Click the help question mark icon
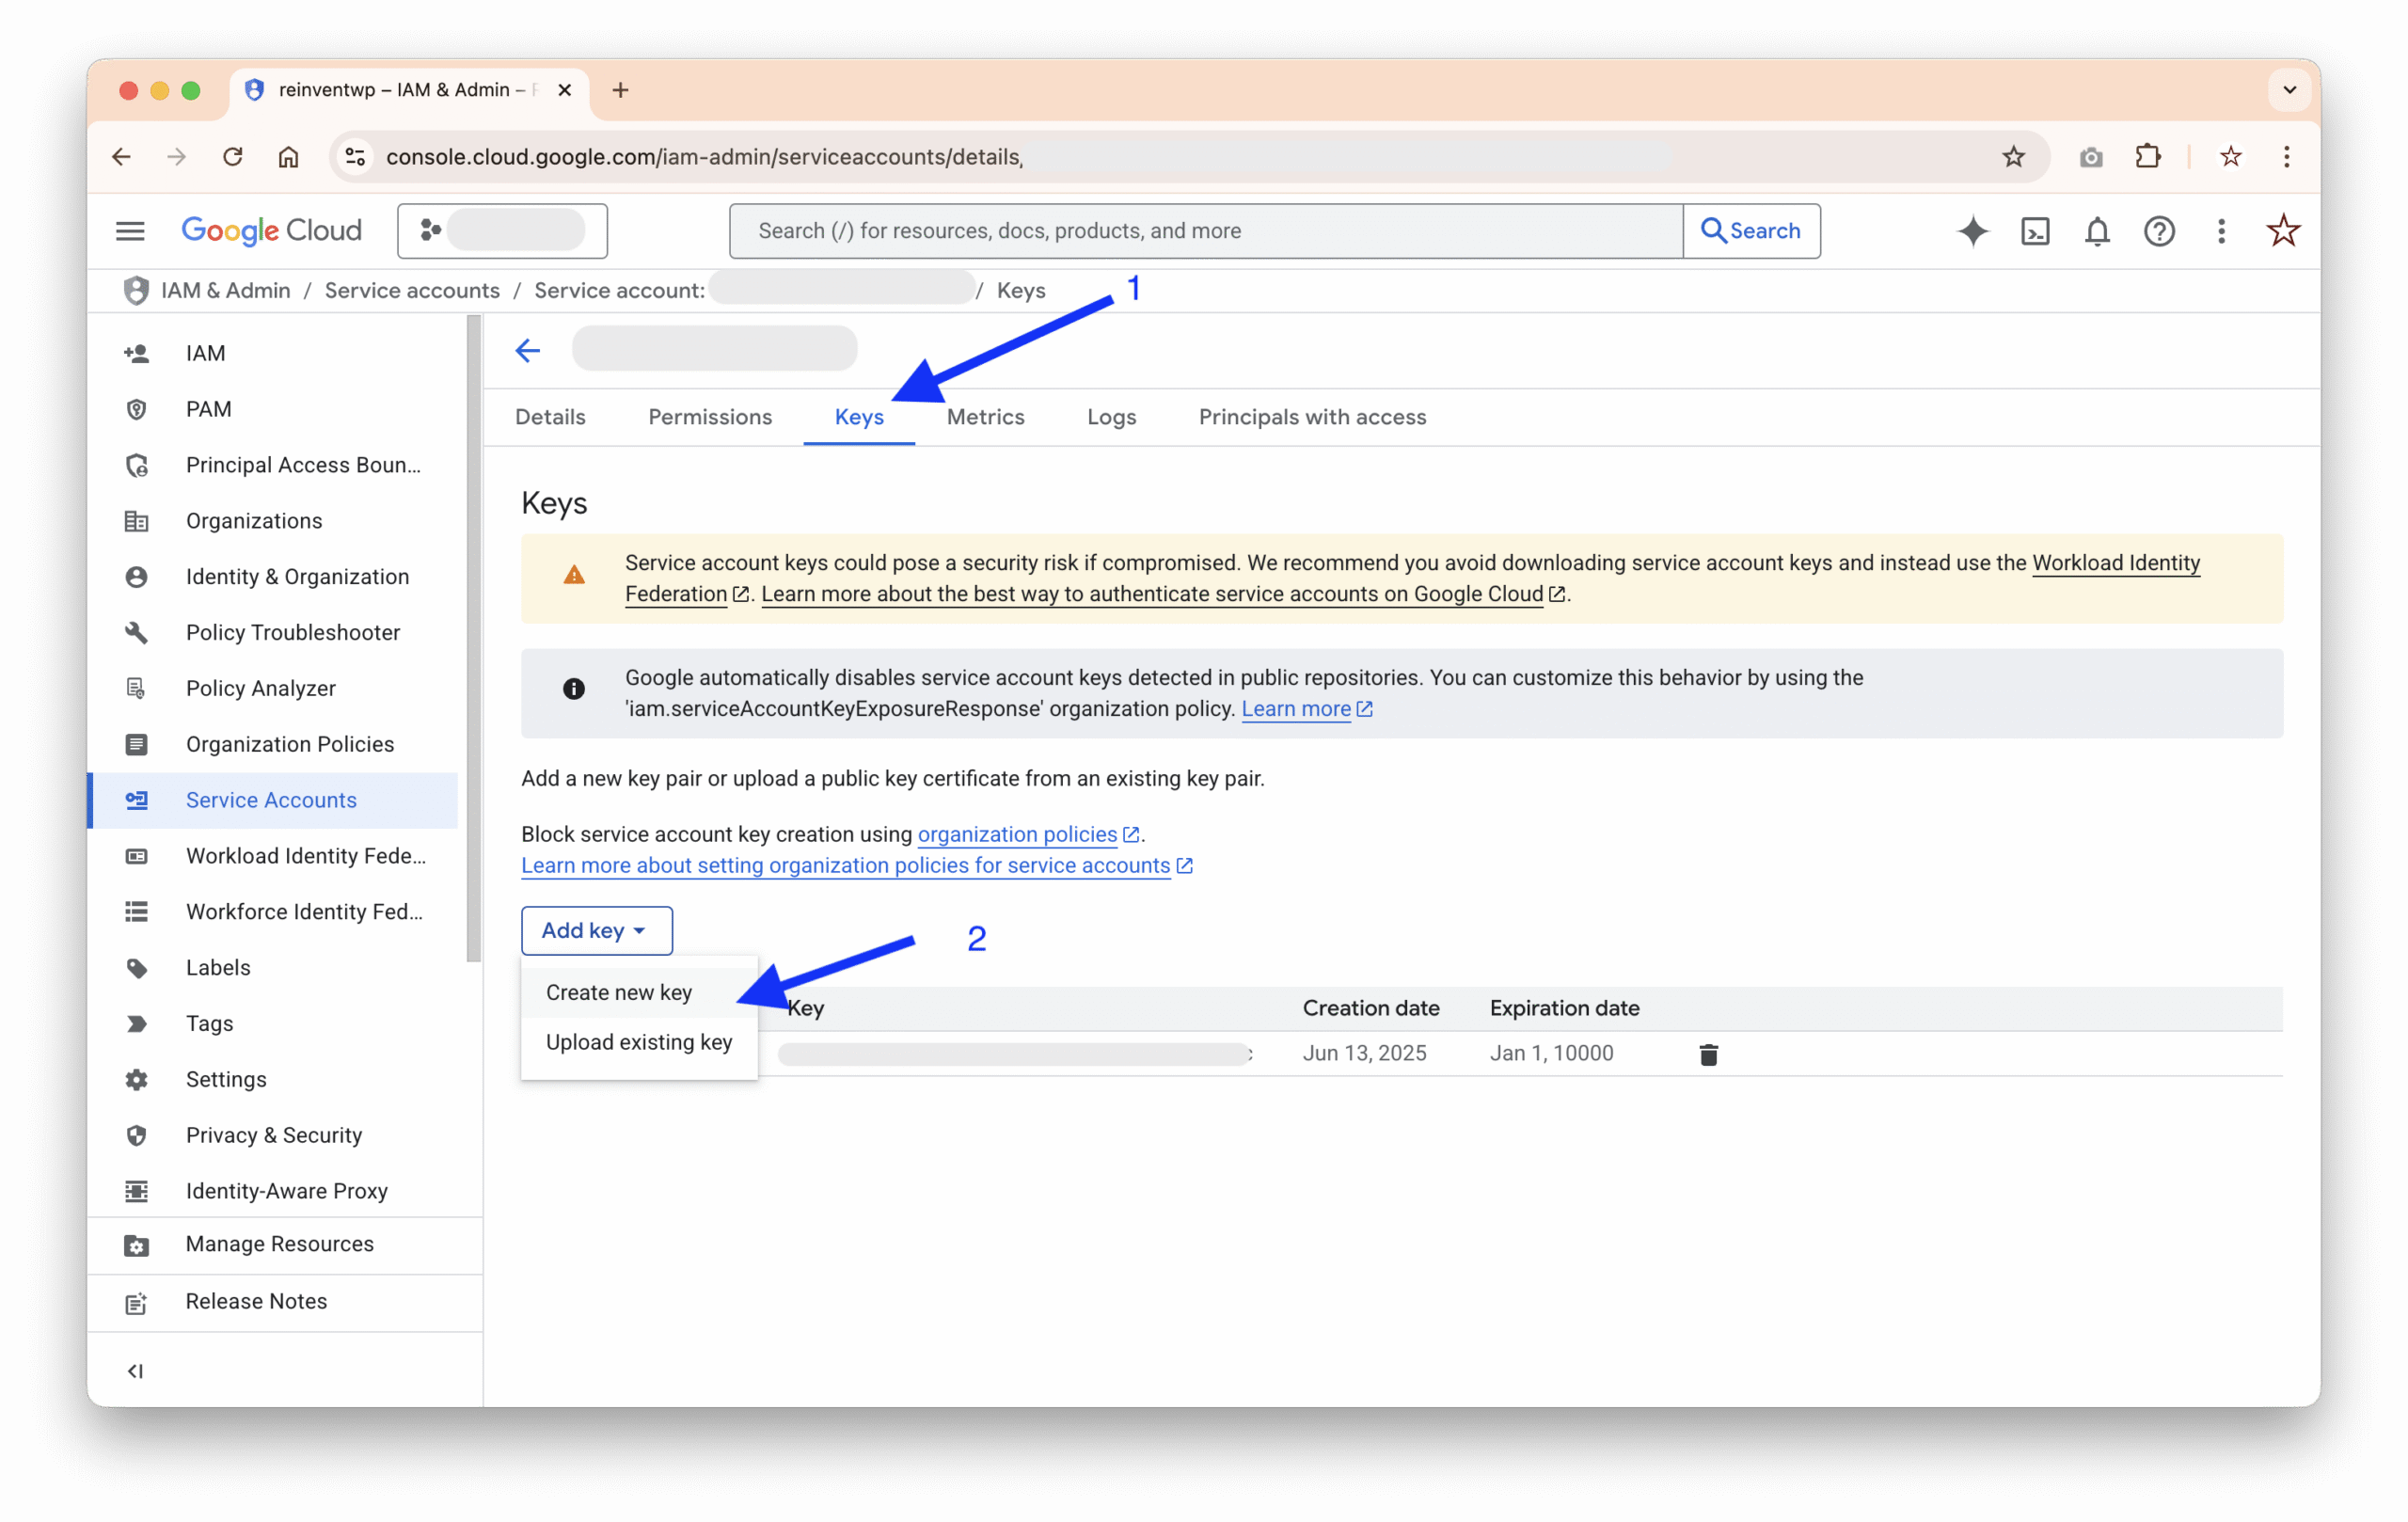The height and width of the screenshot is (1522, 2408). coord(2159,231)
